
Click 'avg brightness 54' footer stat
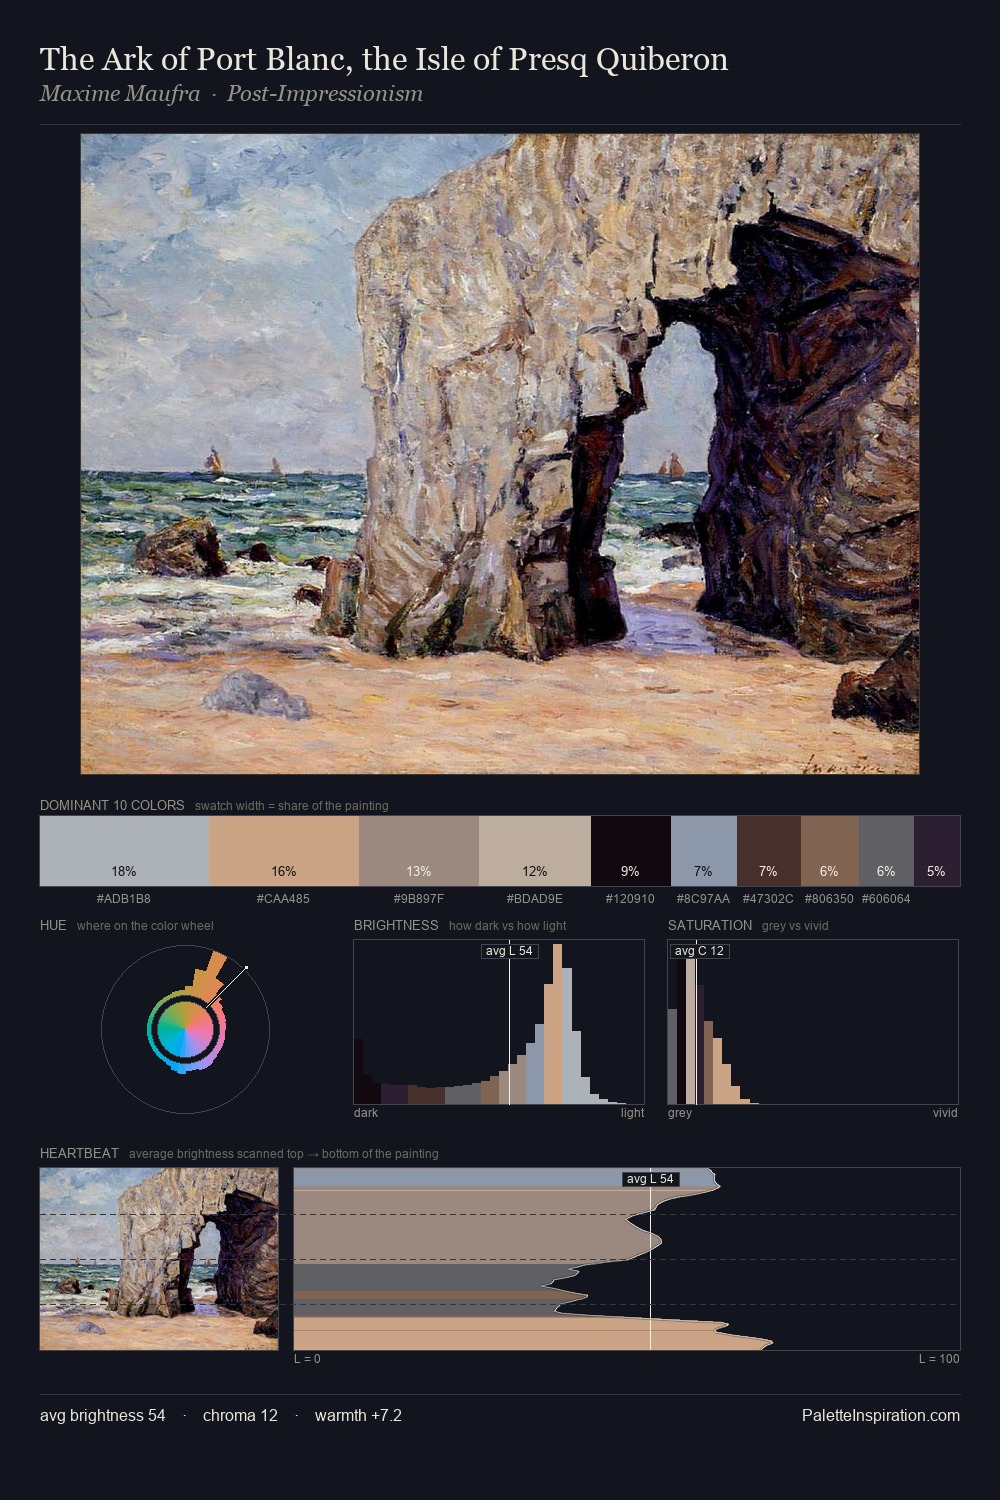[103, 1415]
